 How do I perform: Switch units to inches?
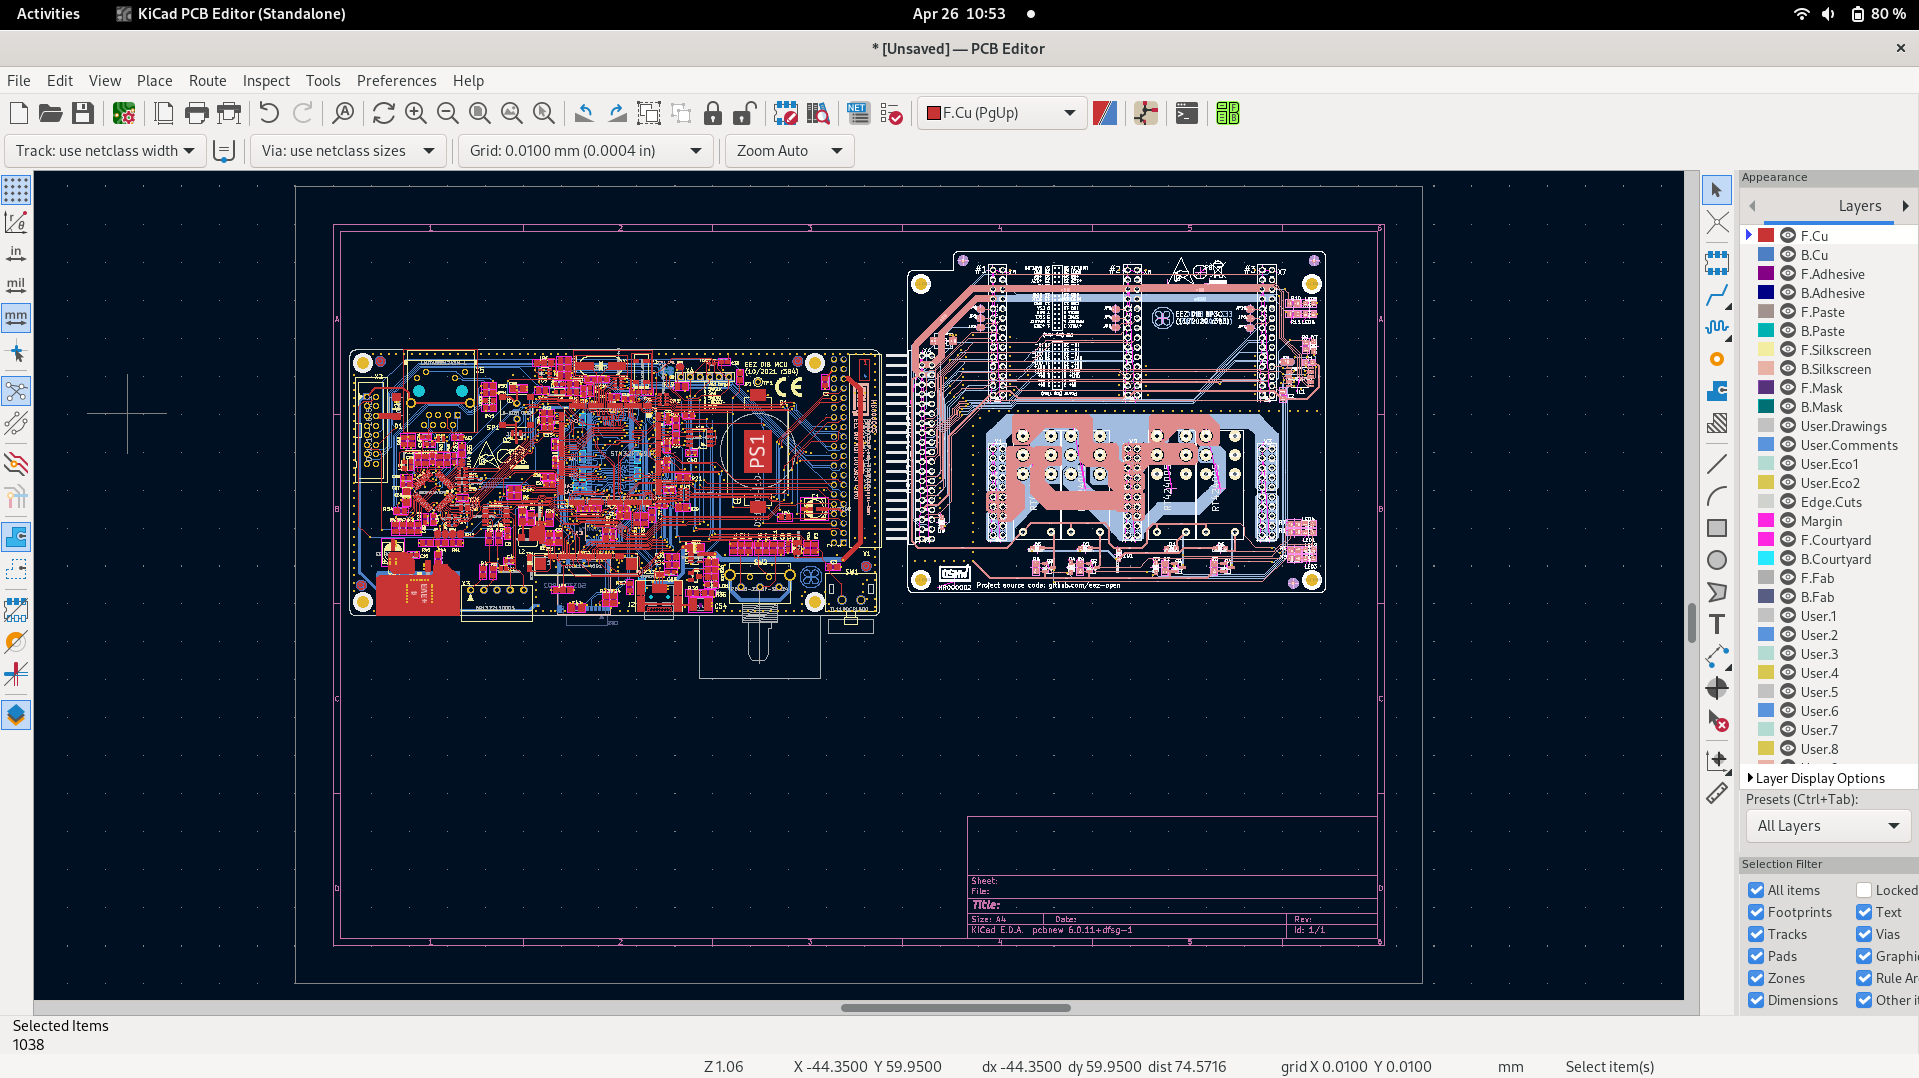coord(16,254)
